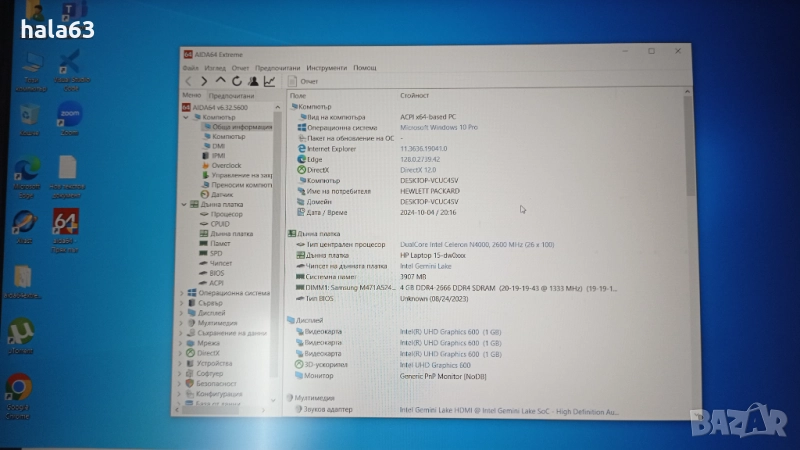Expand the Операционна система tree node
This screenshot has height=450, width=800.
point(183,293)
